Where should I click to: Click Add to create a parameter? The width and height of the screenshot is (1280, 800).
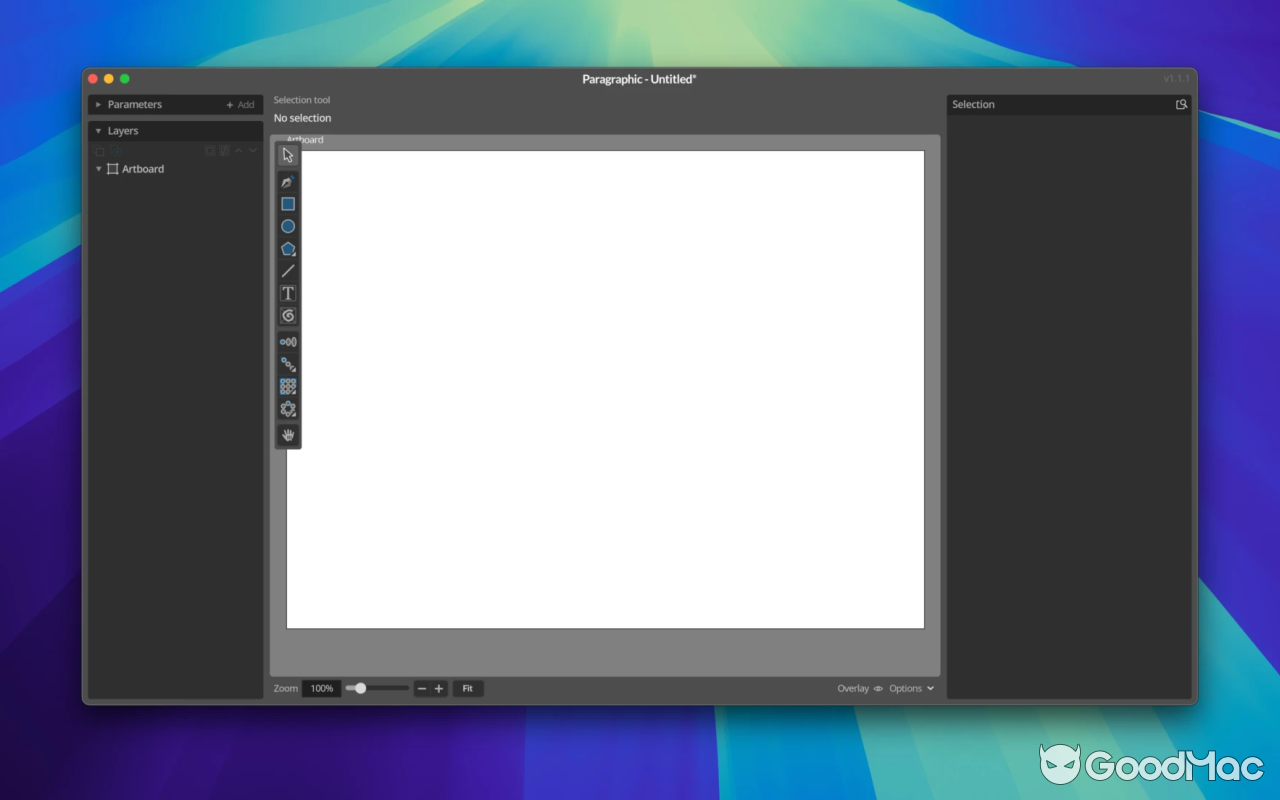click(x=240, y=104)
